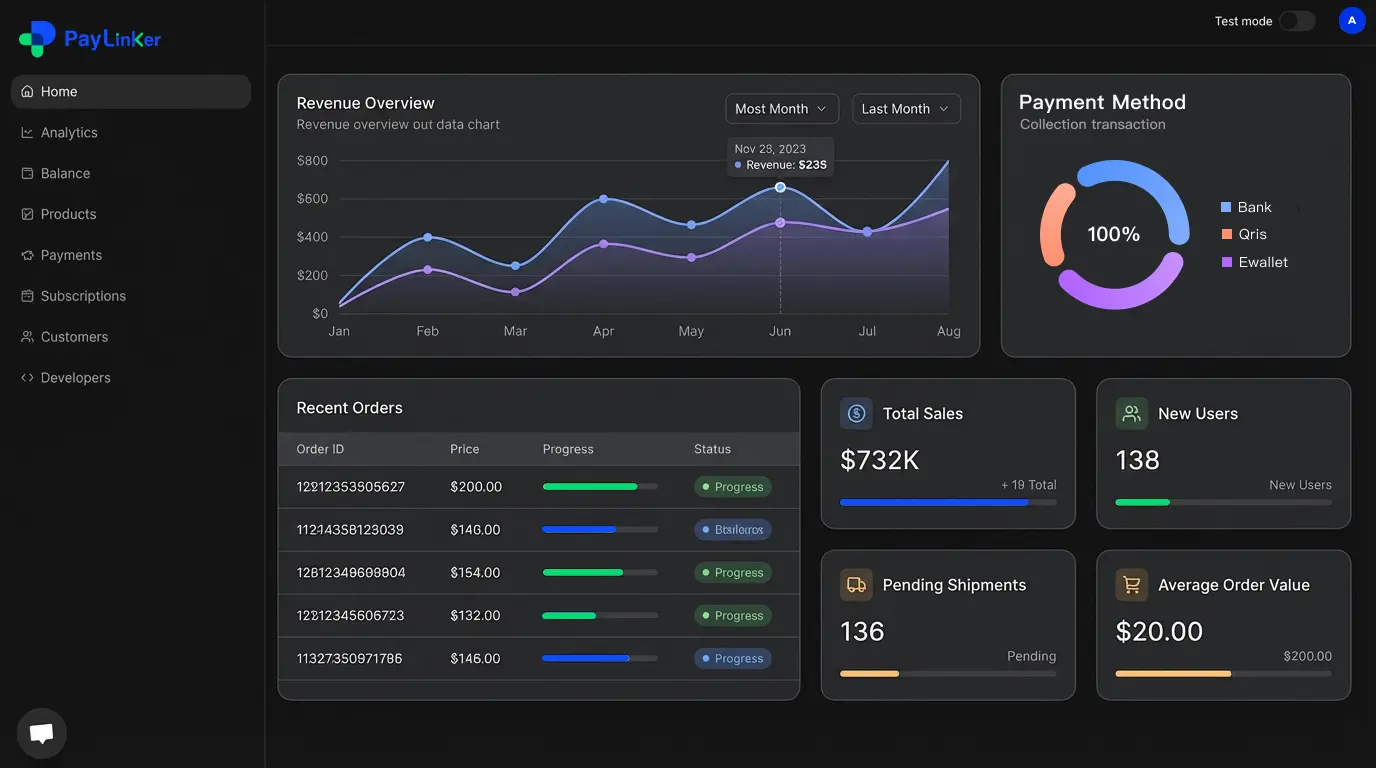Click the avatar button in top right corner
Image resolution: width=1376 pixels, height=768 pixels.
pyautogui.click(x=1352, y=20)
